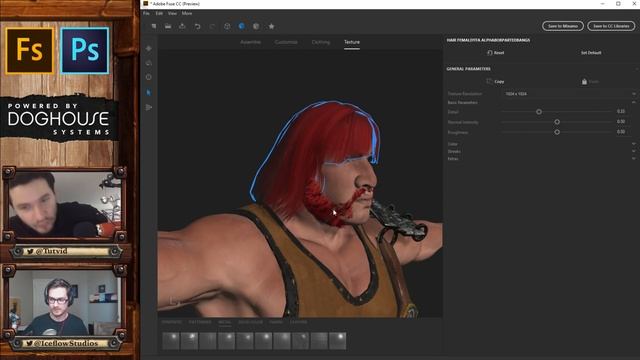Select the Texture tab
The image size is (640, 360).
pyautogui.click(x=352, y=42)
